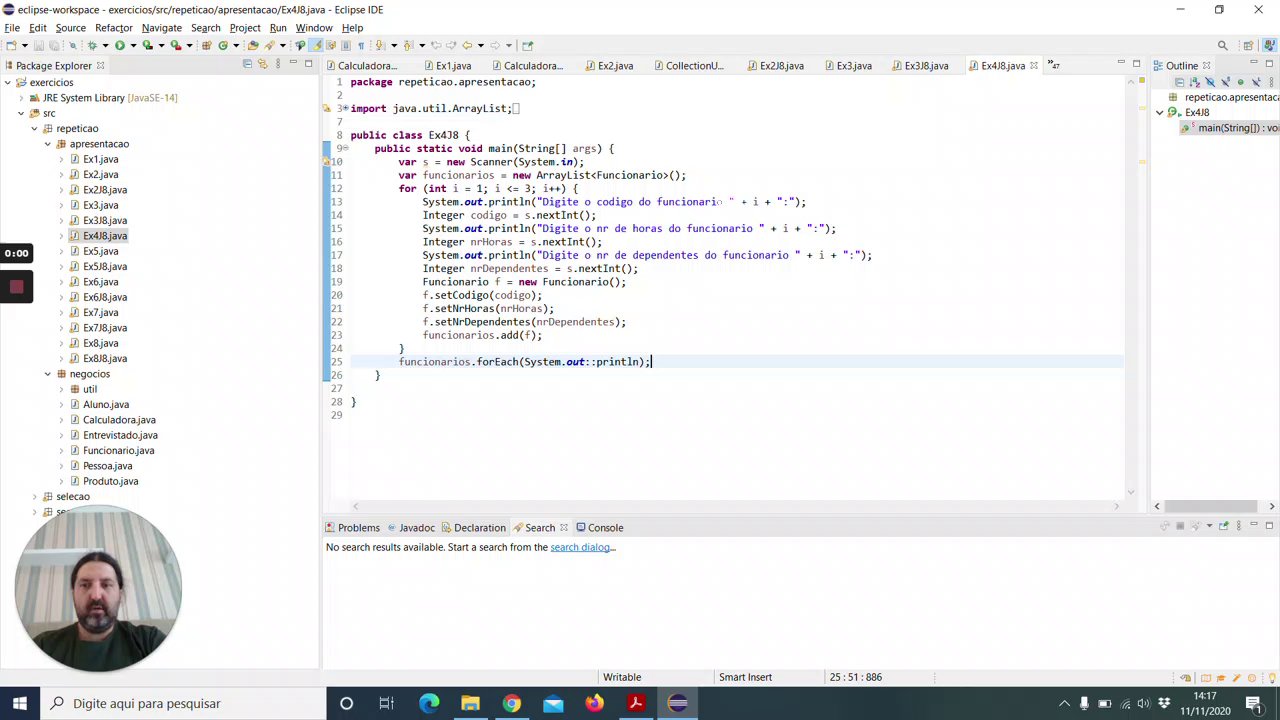Switch to Ex3J8.java editor tab

[926, 66]
